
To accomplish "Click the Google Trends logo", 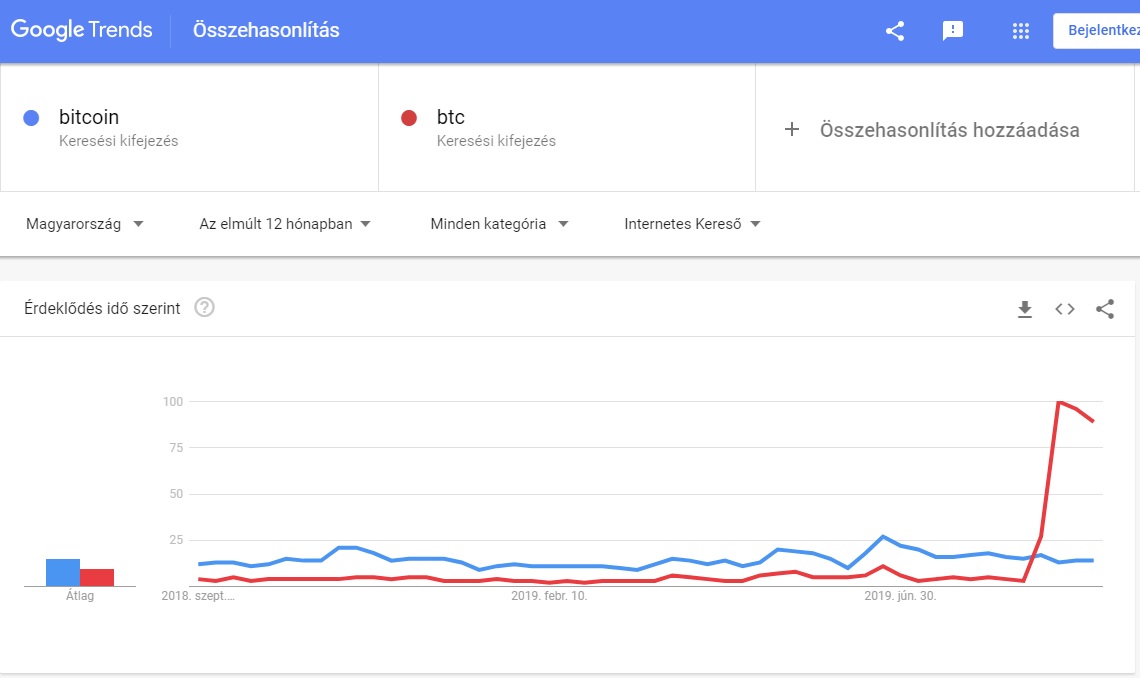I will coord(81,30).
